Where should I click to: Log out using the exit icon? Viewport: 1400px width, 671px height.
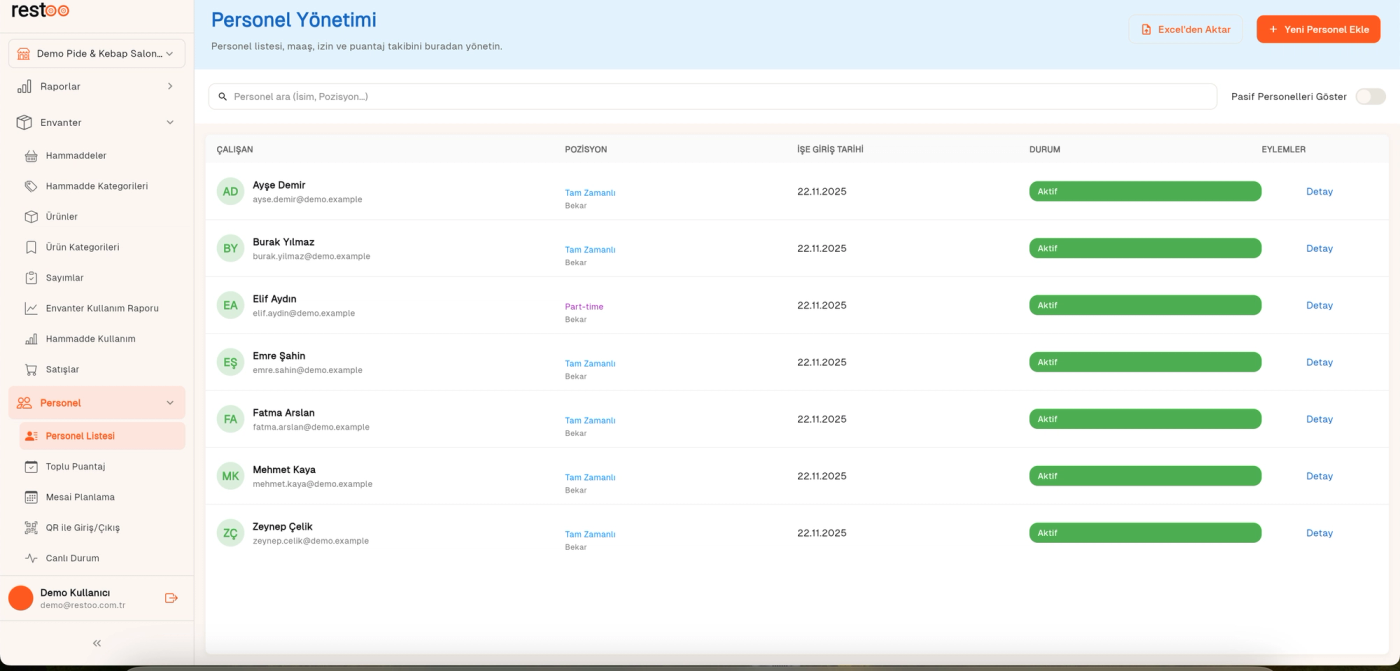[x=171, y=598]
